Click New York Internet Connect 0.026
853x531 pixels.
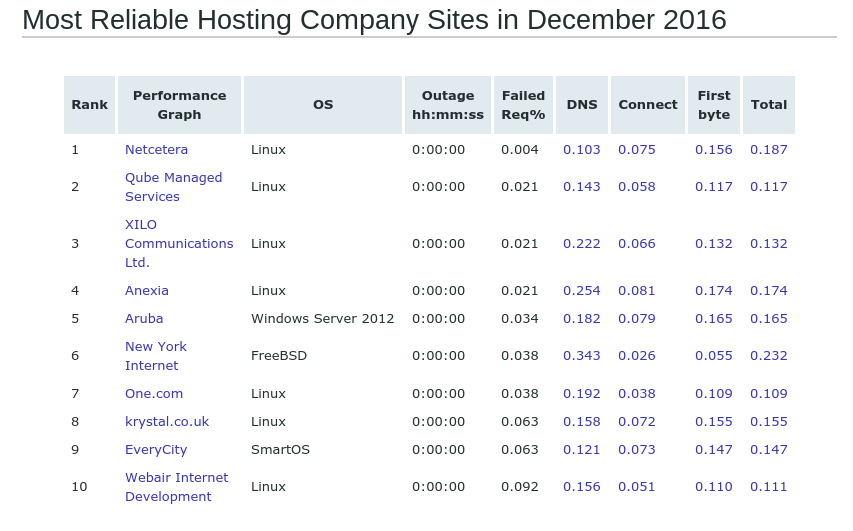click(x=636, y=356)
